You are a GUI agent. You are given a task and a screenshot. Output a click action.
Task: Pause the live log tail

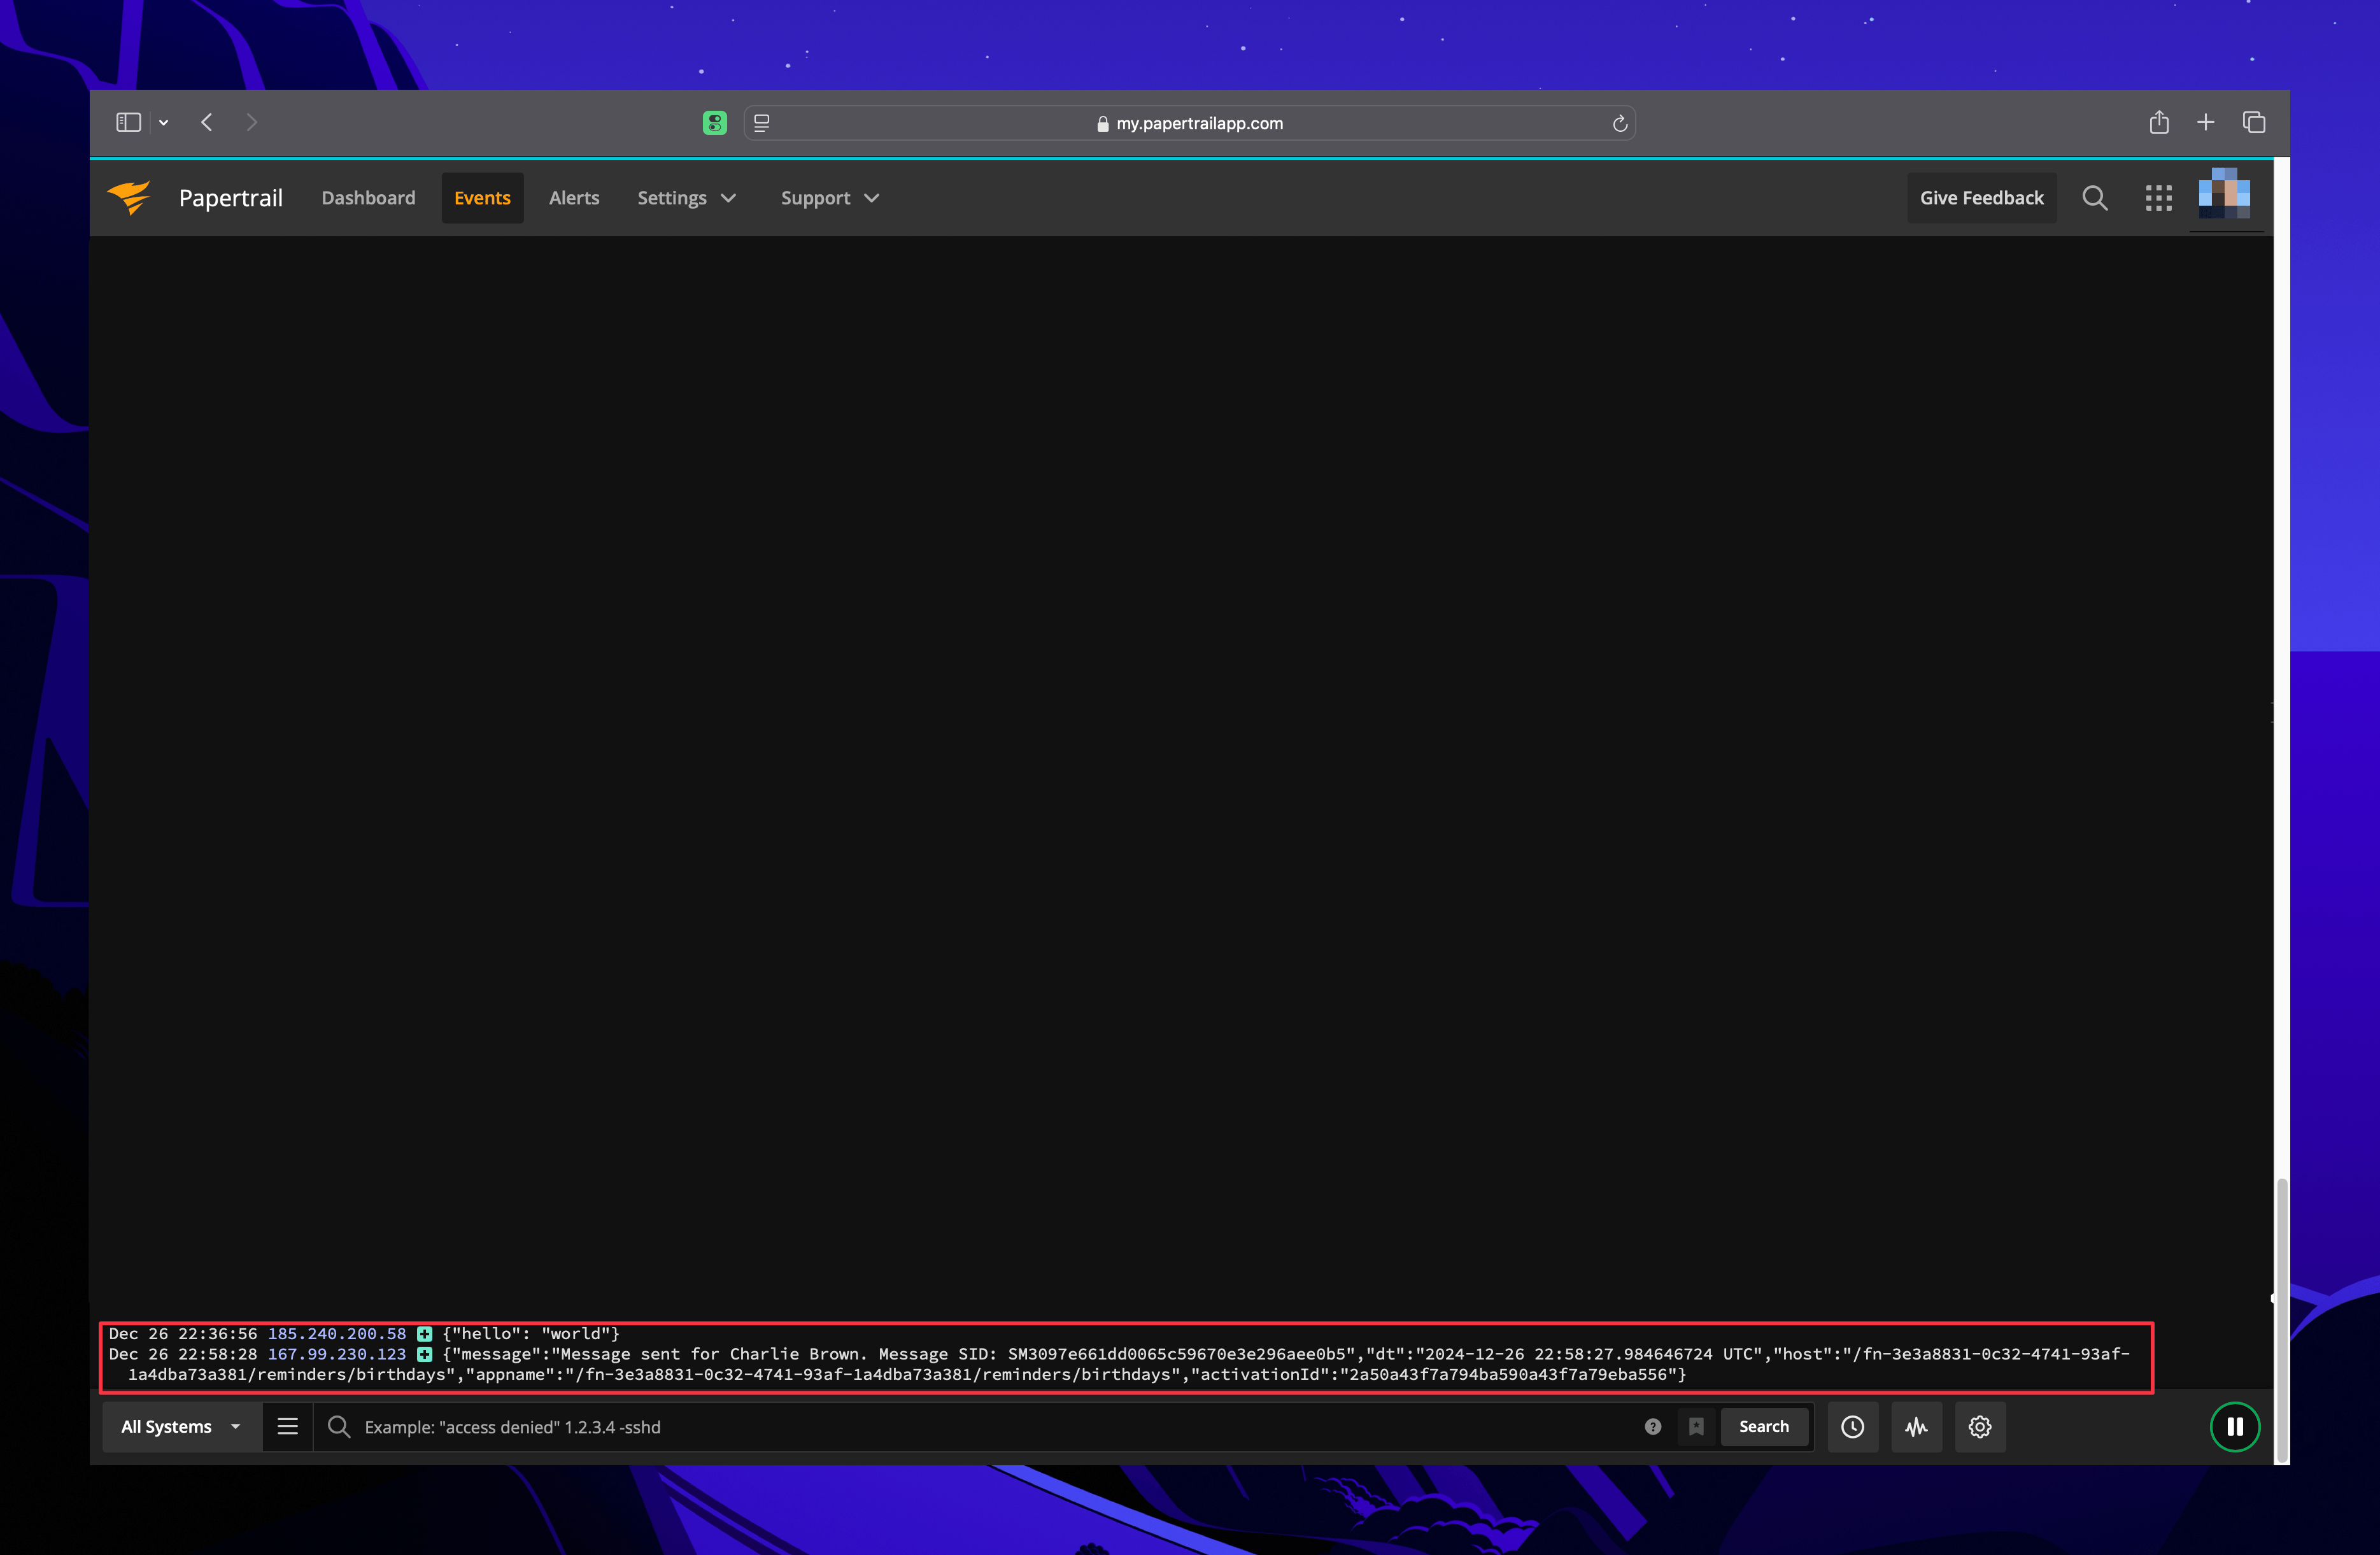(2235, 1427)
